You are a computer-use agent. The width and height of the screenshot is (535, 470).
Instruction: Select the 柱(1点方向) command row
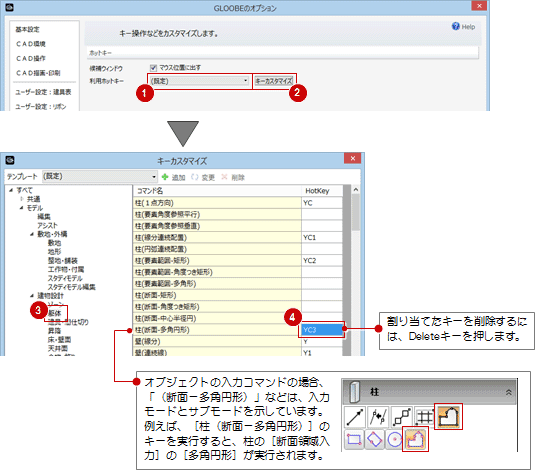click(x=217, y=203)
